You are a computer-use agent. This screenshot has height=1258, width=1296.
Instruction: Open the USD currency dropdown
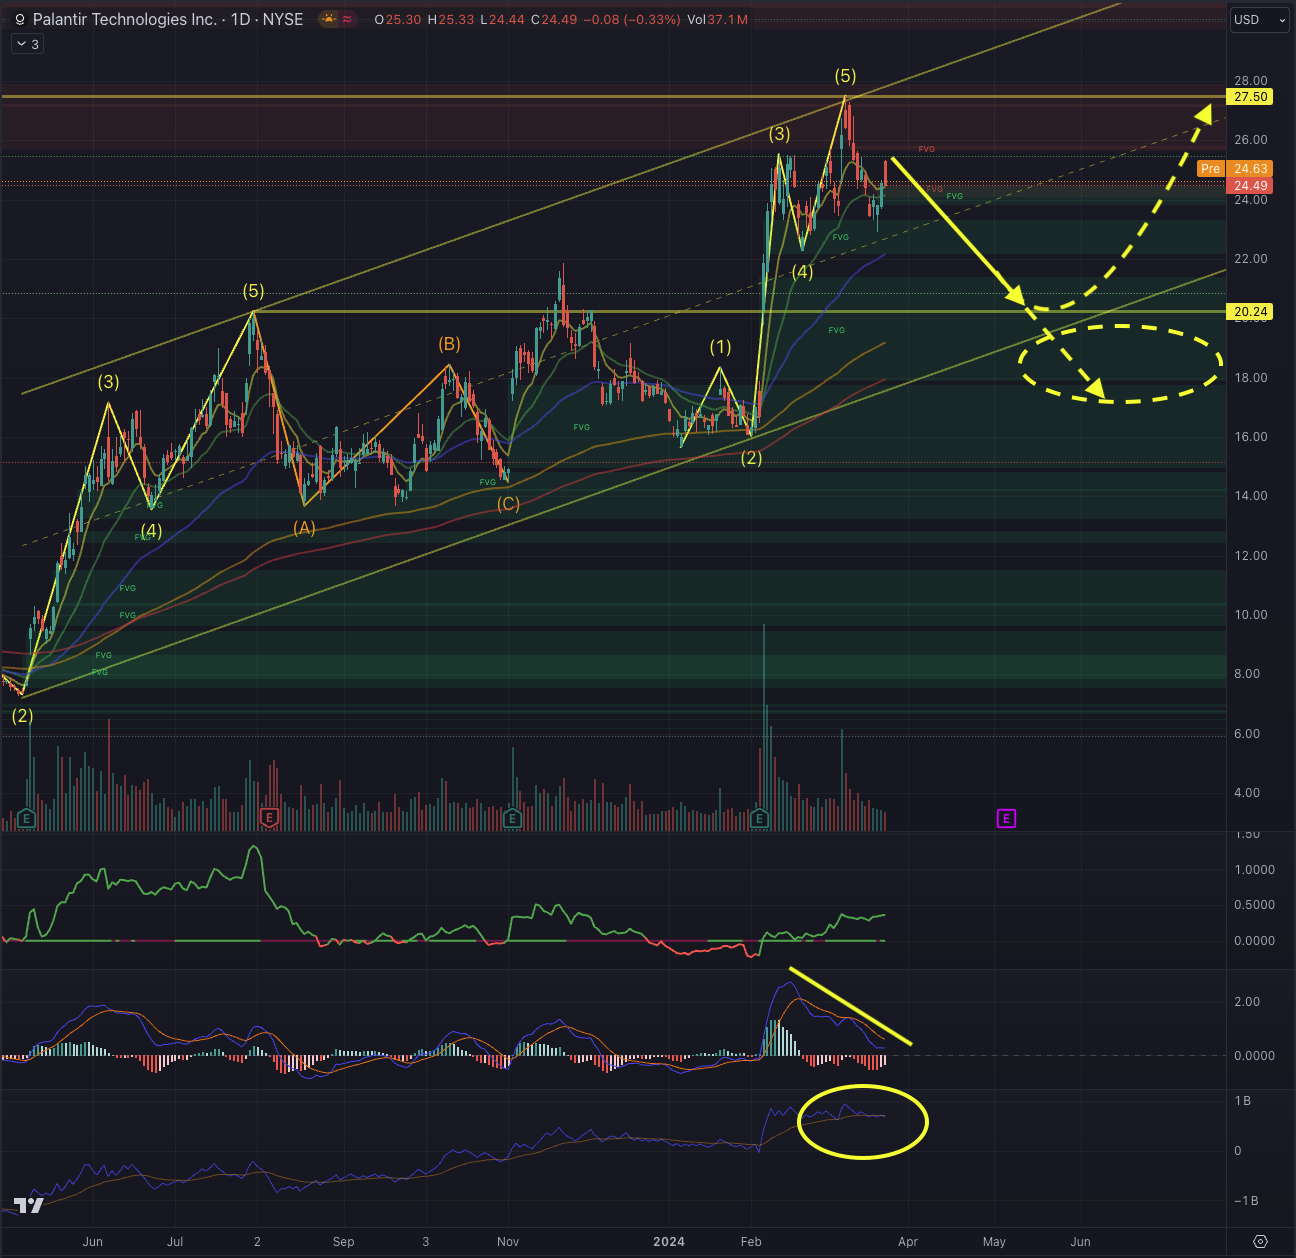pyautogui.click(x=1259, y=20)
